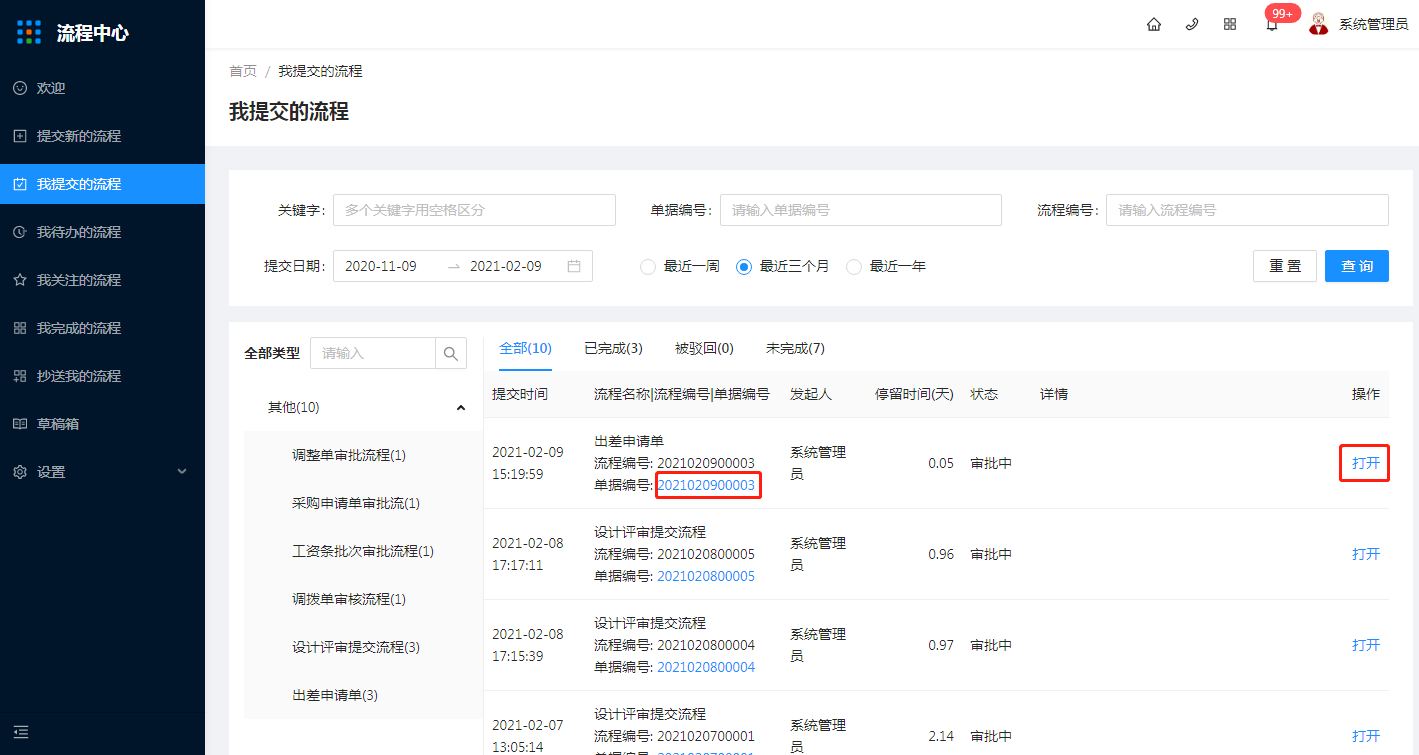Image resolution: width=1419 pixels, height=755 pixels.
Task: Click the 停留时间(天) column header
Action: 914,394
